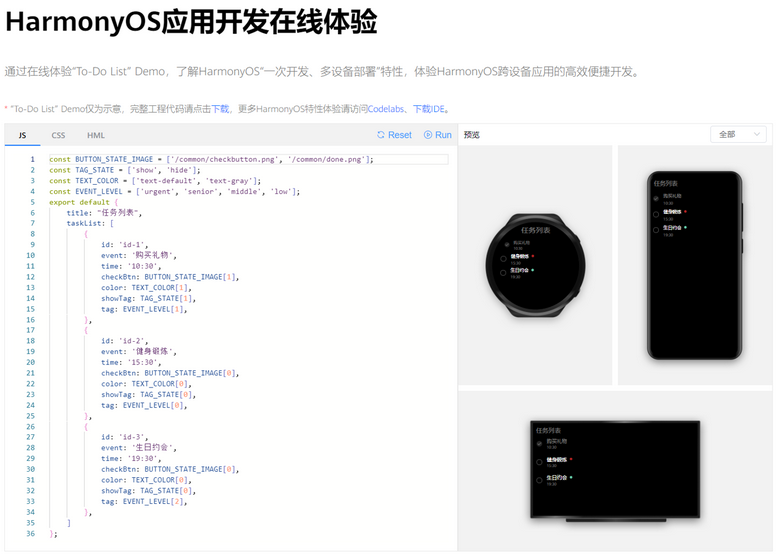This screenshot has width=777, height=554.
Task: Check 购买礼物 task on the watch preview
Action: (507, 245)
